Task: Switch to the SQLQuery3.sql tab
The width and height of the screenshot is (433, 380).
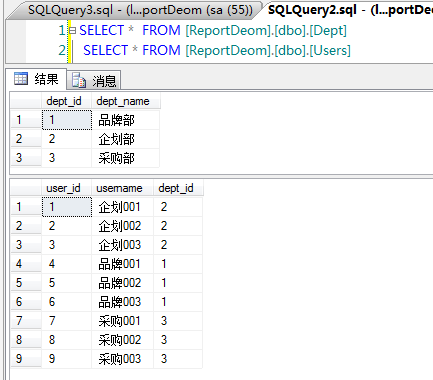Action: click(140, 10)
